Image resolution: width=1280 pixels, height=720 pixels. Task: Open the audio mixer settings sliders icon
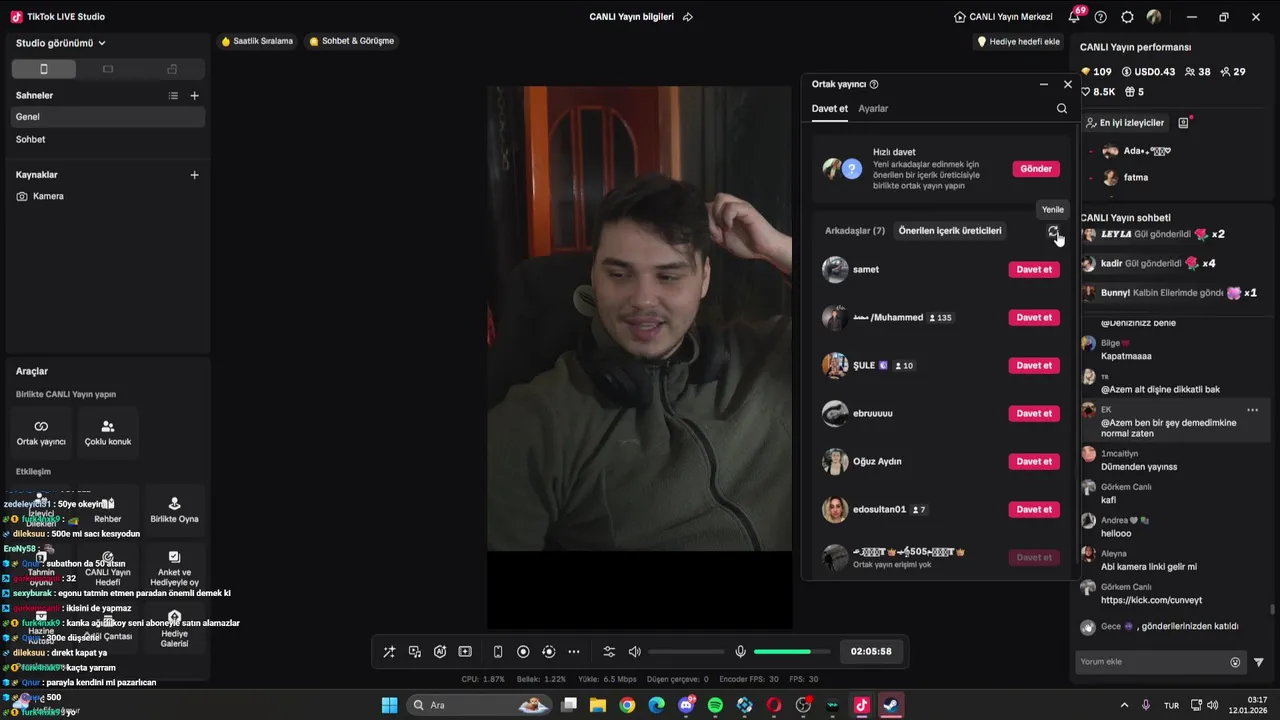(609, 652)
